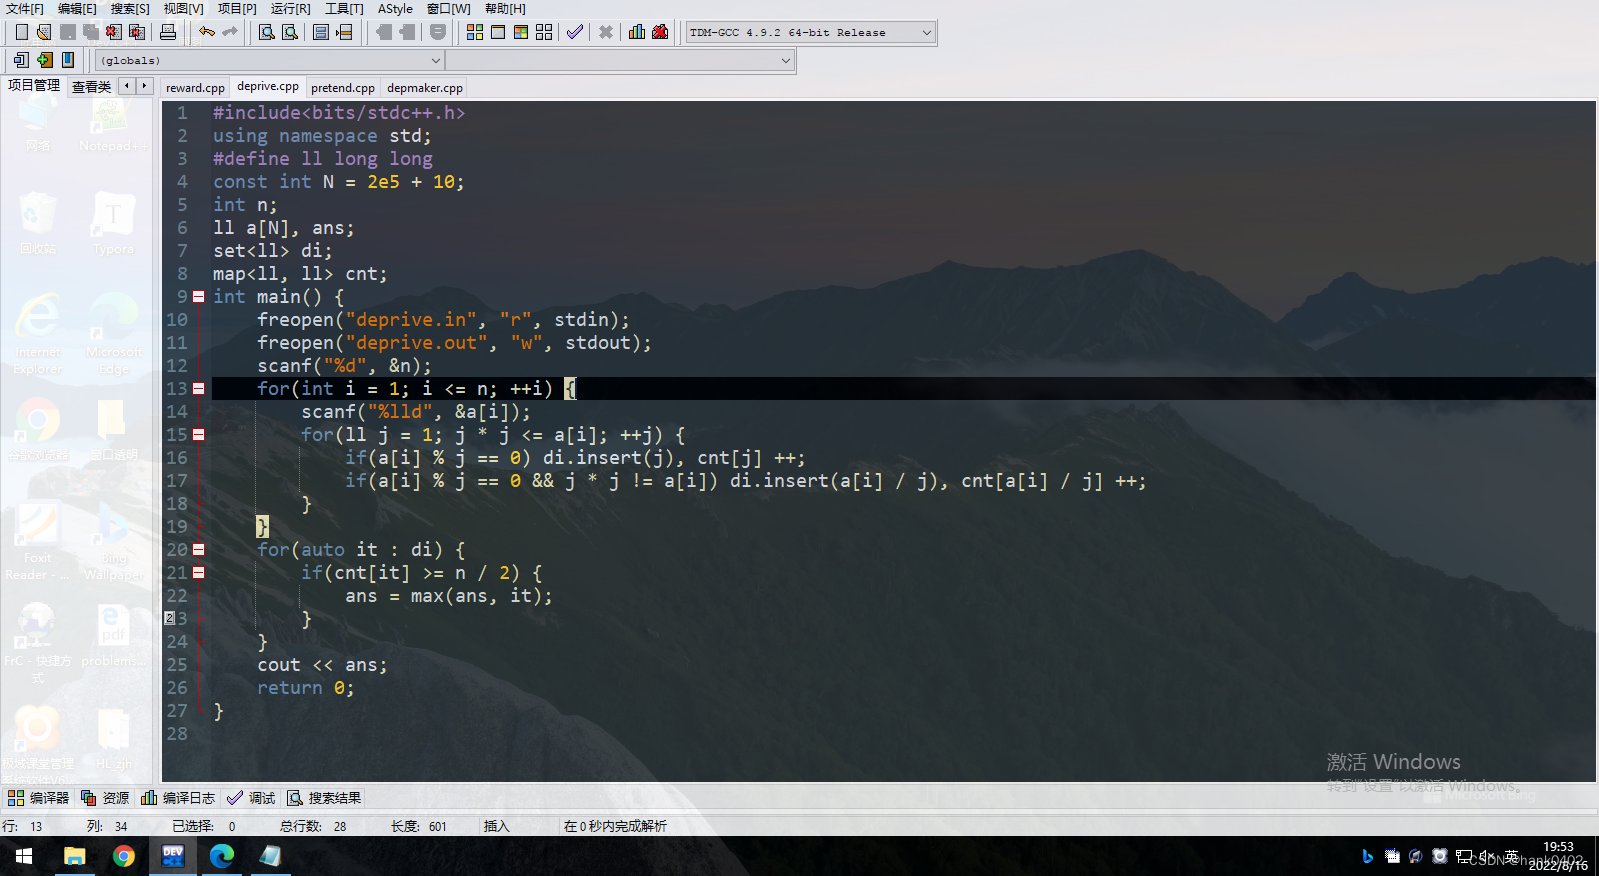The image size is (1599, 876).
Task: Open the empty function list dropdown
Action: pos(620,60)
